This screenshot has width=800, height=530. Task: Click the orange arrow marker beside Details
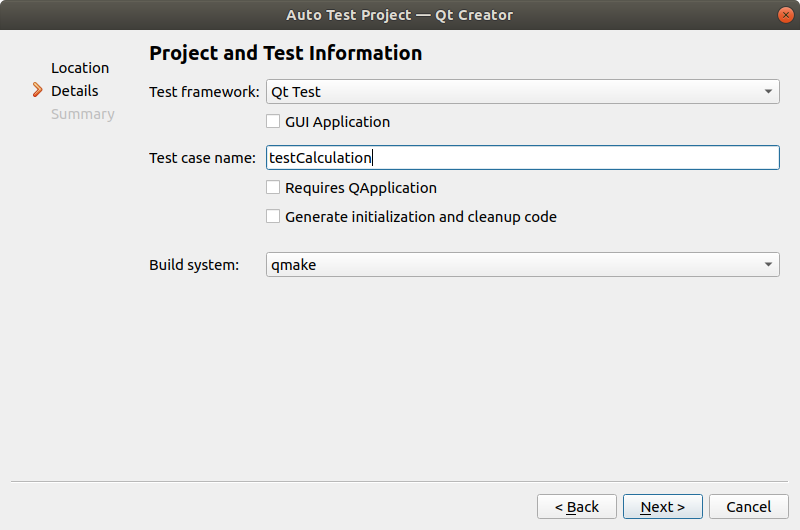[38, 91]
